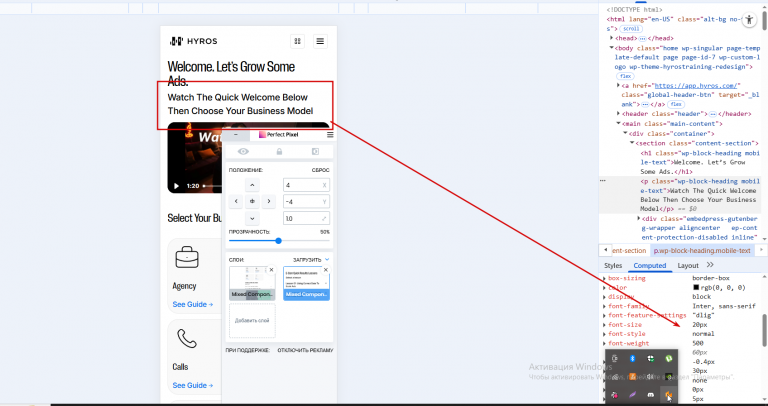Select the blue highlighted Mixed Compon layer
Image resolution: width=768 pixels, height=406 pixels.
[306, 283]
